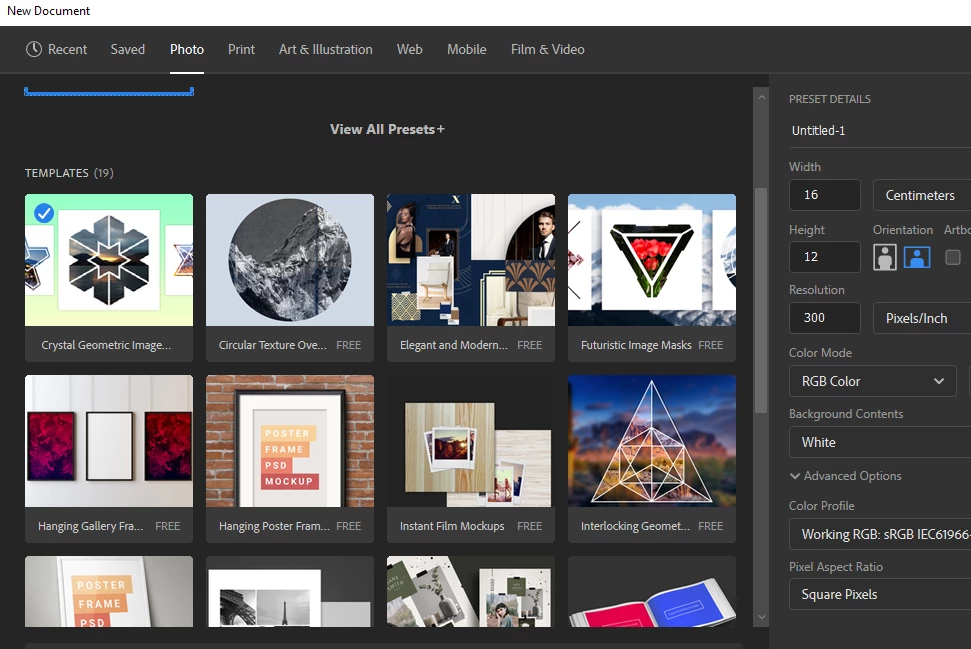This screenshot has width=971, height=649.
Task: Click the TEMPLATES (19) heading
Action: pos(69,173)
